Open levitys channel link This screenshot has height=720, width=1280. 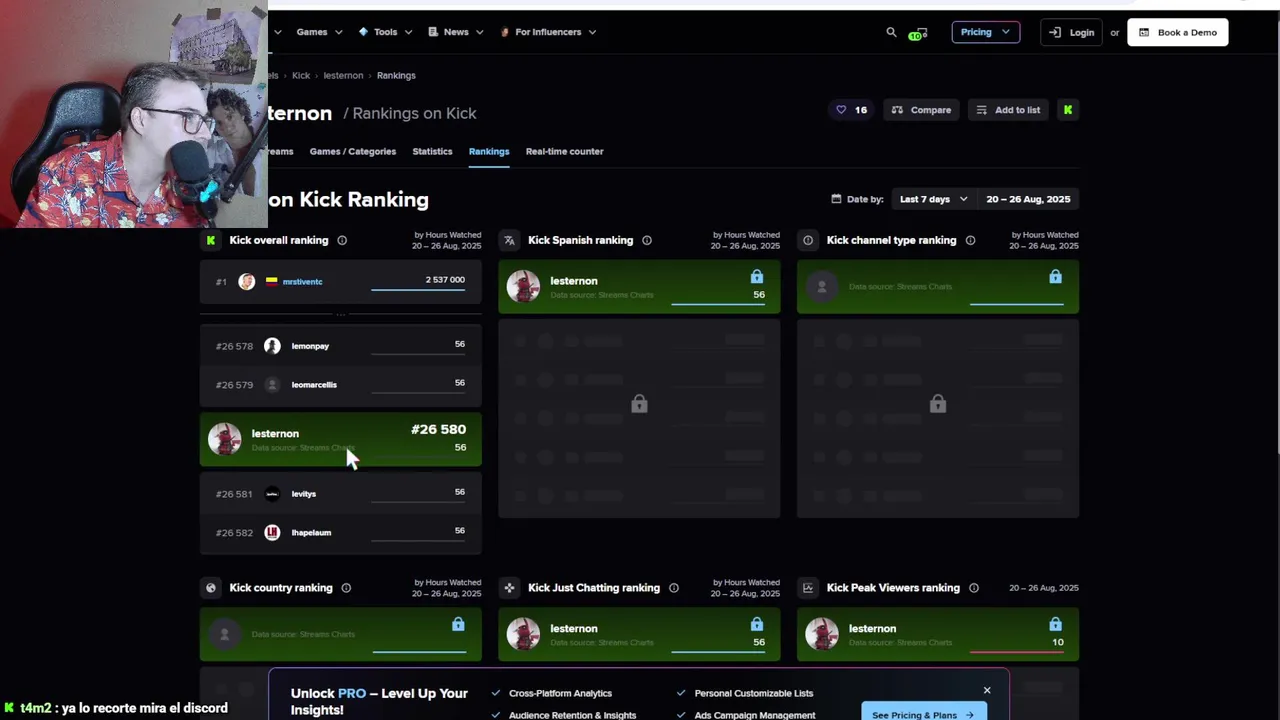[303, 494]
